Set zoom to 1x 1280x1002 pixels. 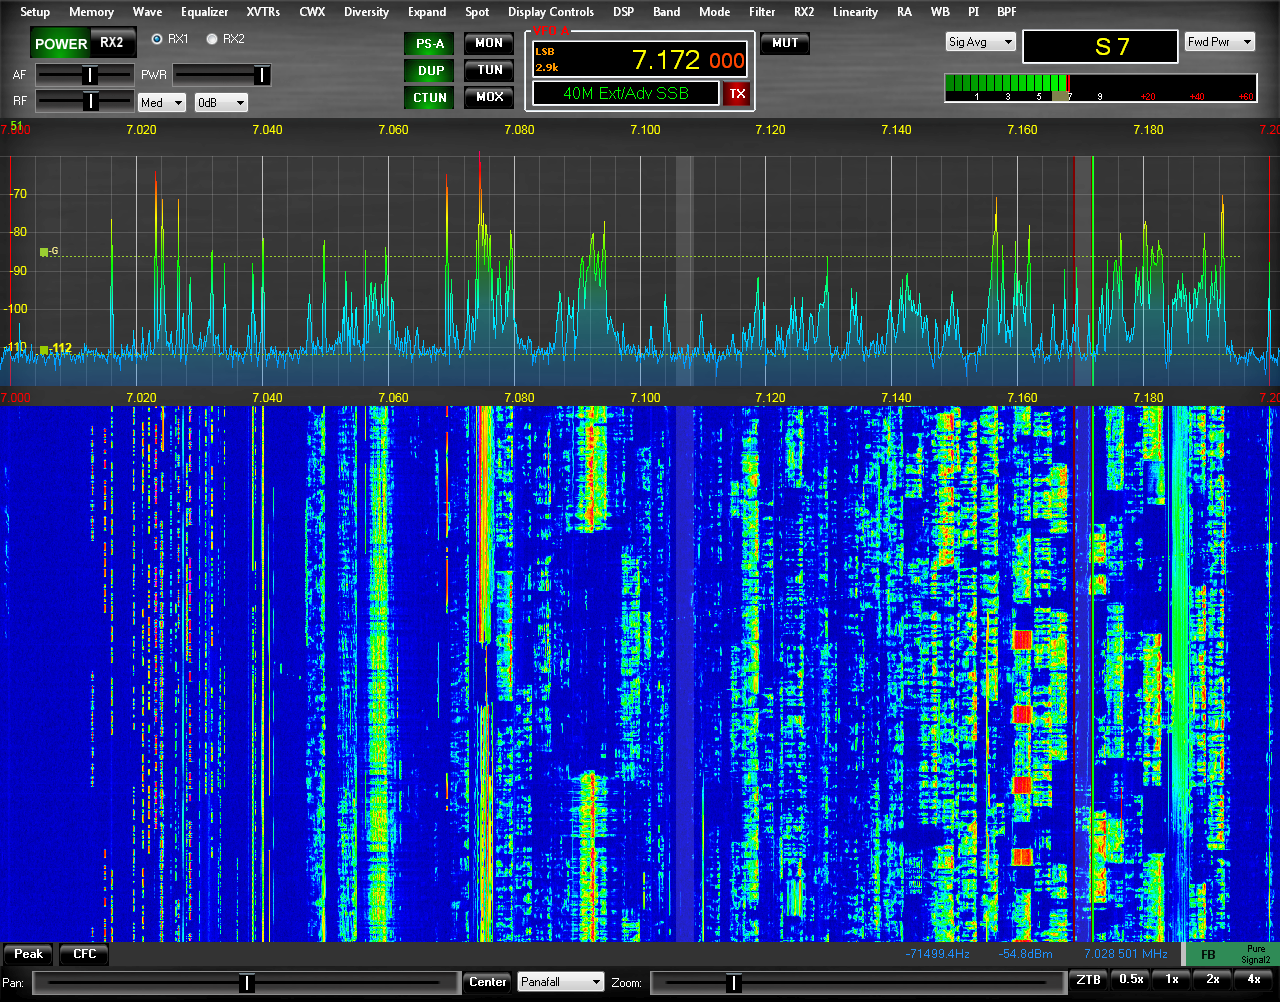[1172, 980]
